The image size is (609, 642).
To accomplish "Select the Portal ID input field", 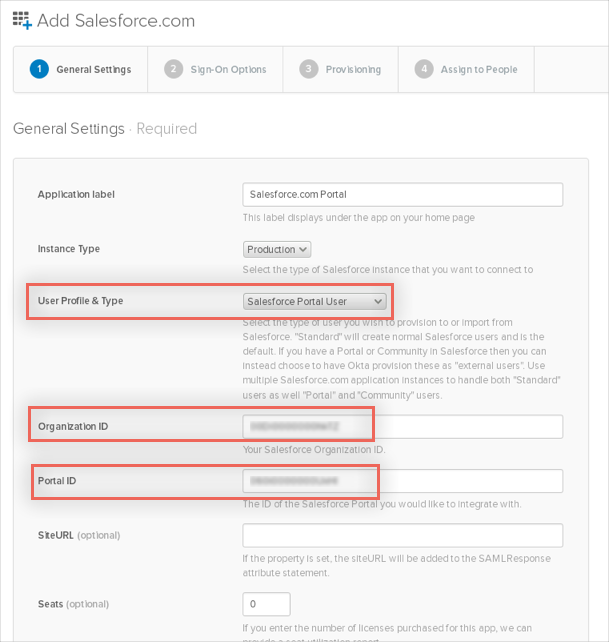I will tap(402, 481).
